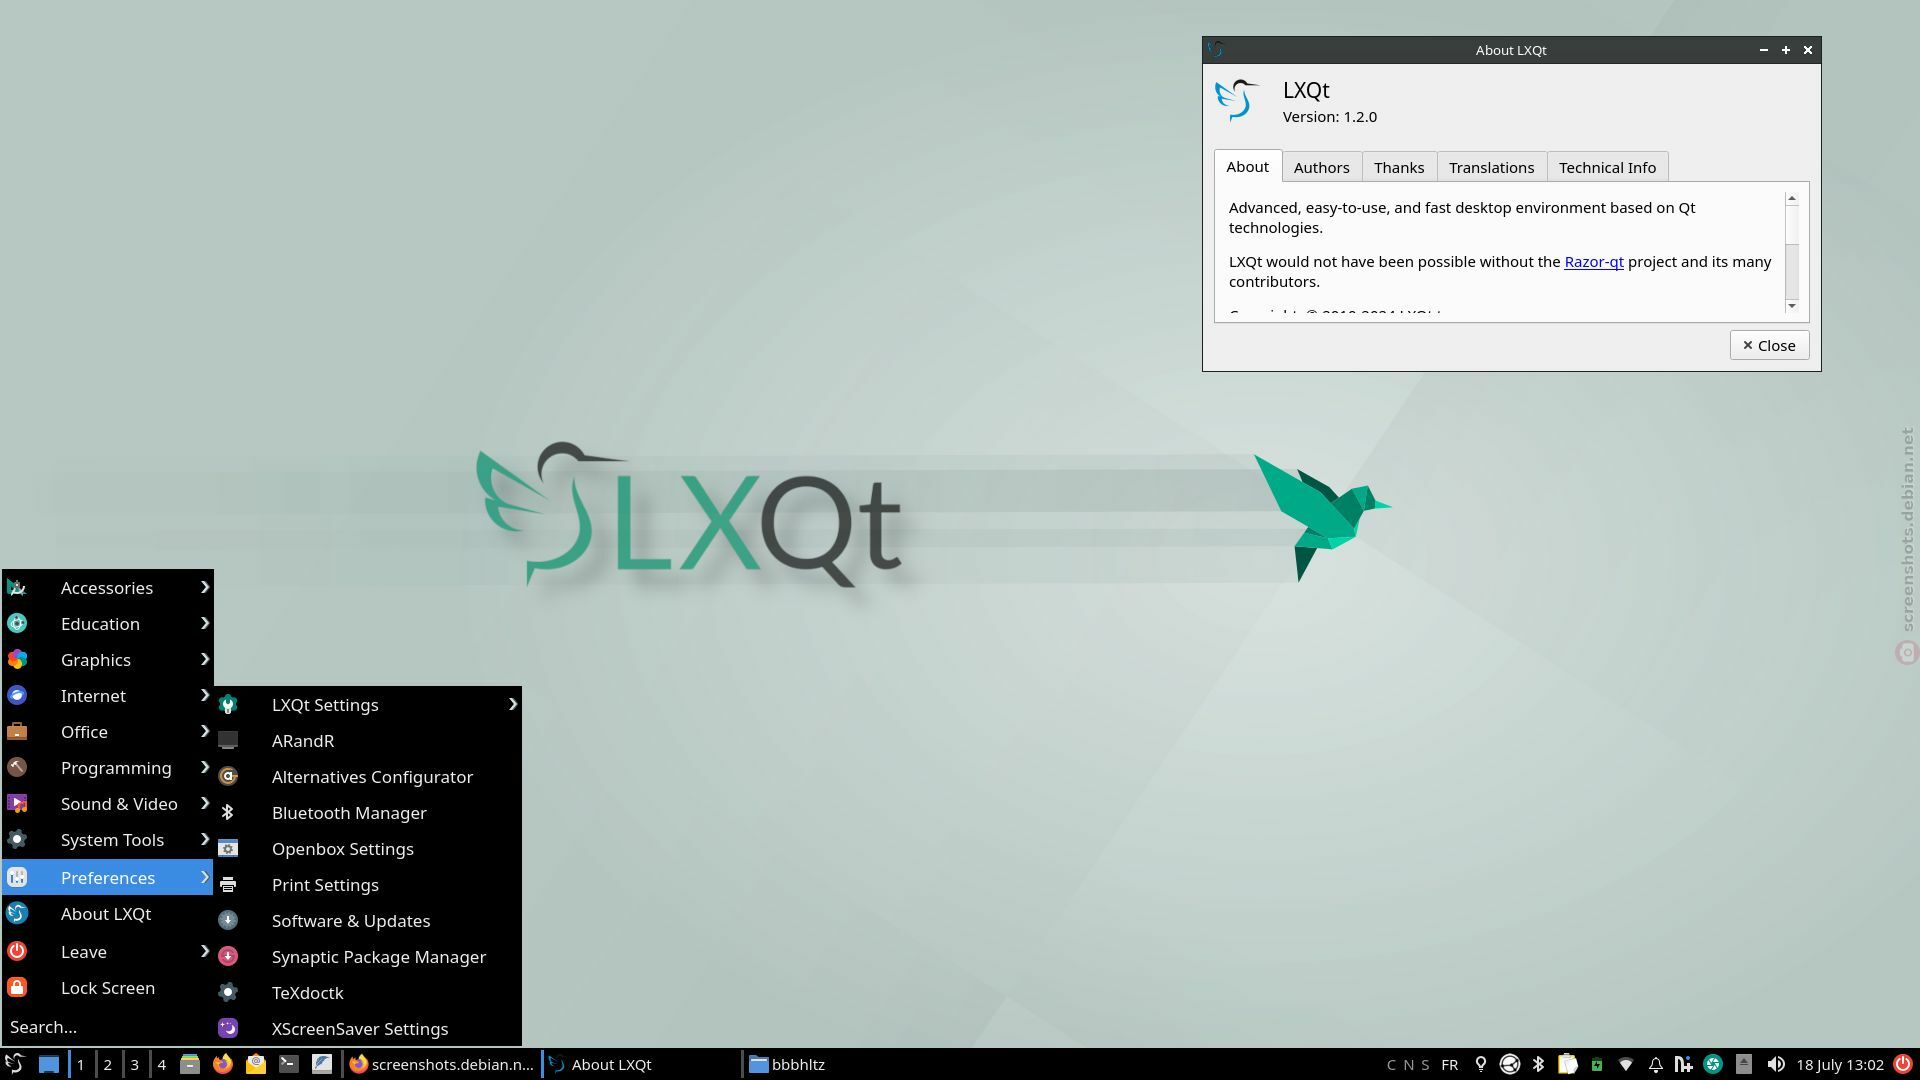1920x1080 pixels.
Task: Click the menu Search field
Action: [x=107, y=1027]
